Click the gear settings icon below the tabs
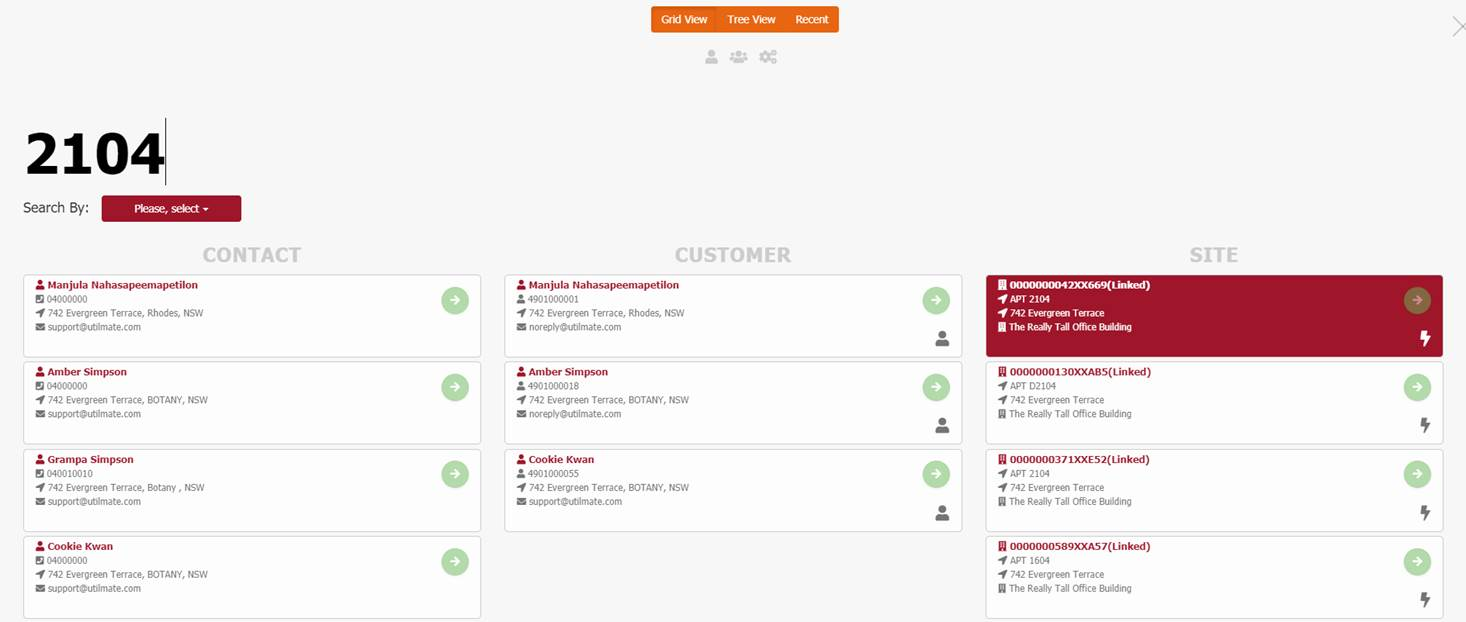 [x=768, y=57]
